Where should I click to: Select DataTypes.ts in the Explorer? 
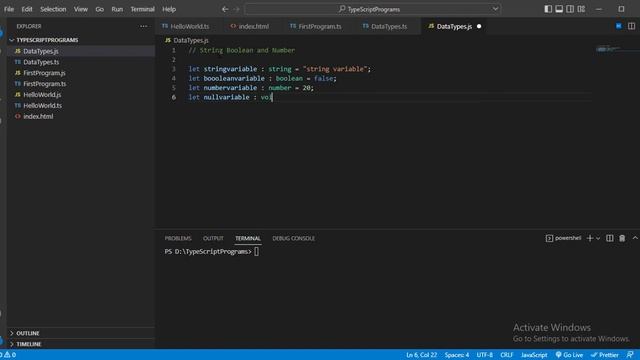(81, 62)
